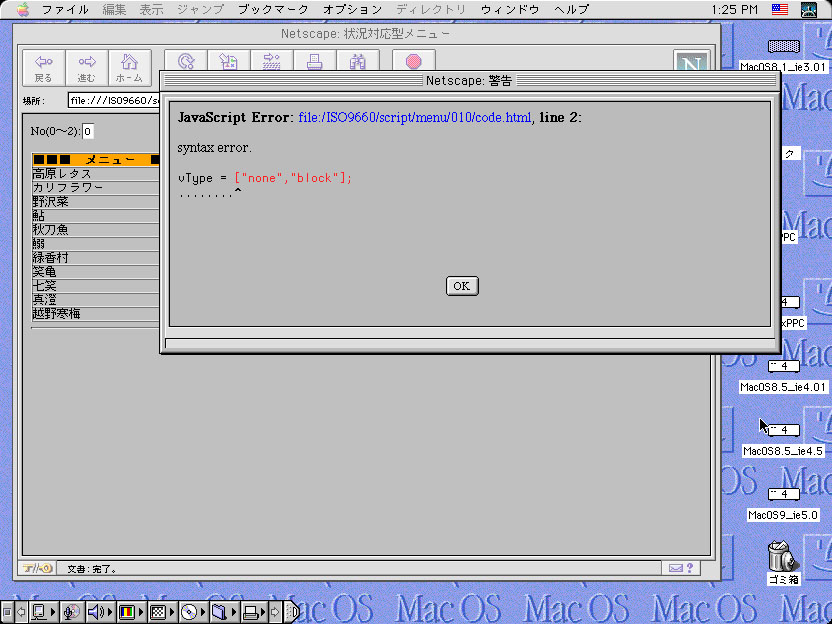Open the ファイル menu
The width and height of the screenshot is (832, 624).
(65, 10)
